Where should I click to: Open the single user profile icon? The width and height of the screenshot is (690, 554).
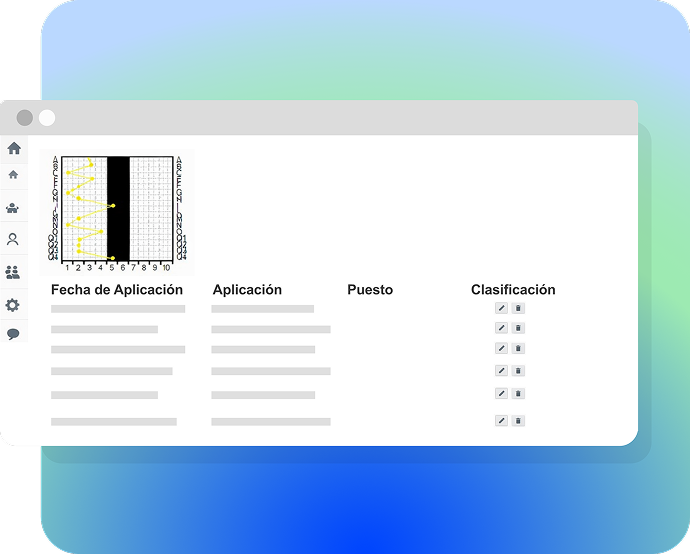pyautogui.click(x=13, y=240)
